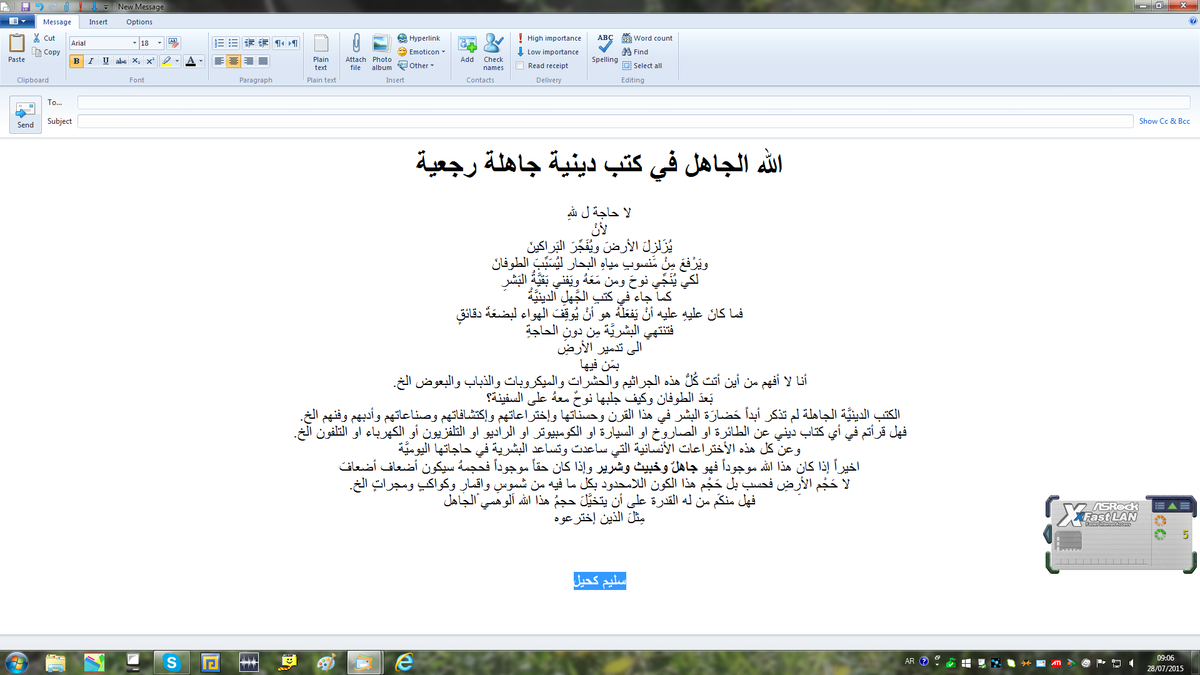Click the yellow highlight color swatch

click(x=166, y=61)
